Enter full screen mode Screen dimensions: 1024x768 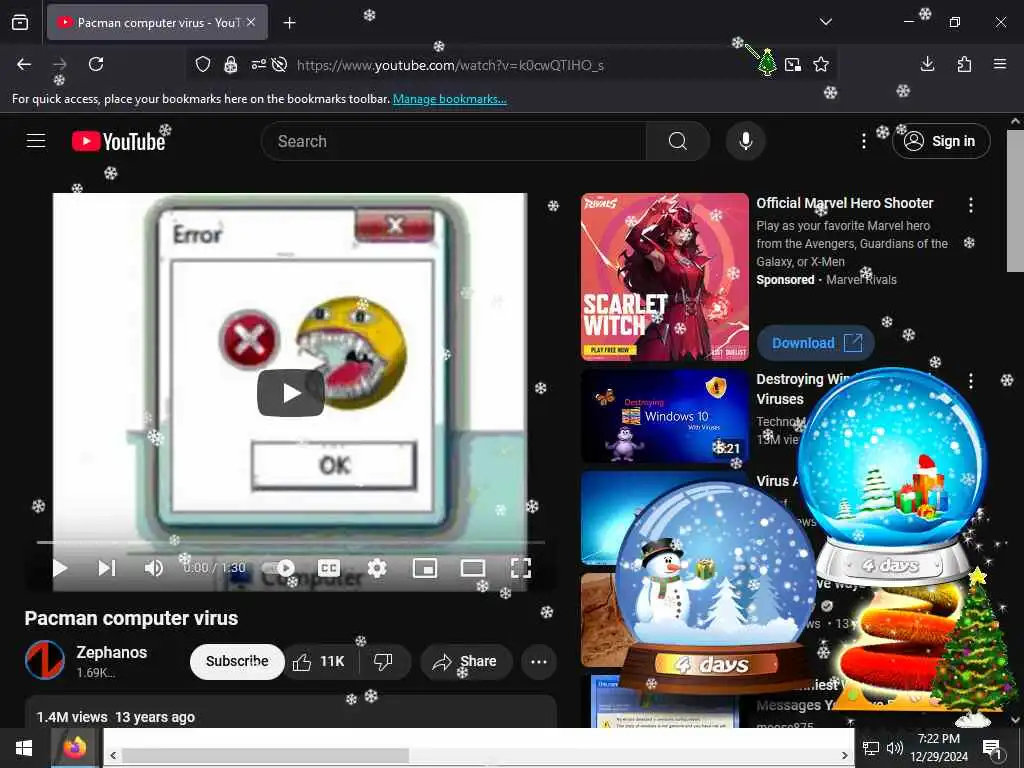(520, 568)
